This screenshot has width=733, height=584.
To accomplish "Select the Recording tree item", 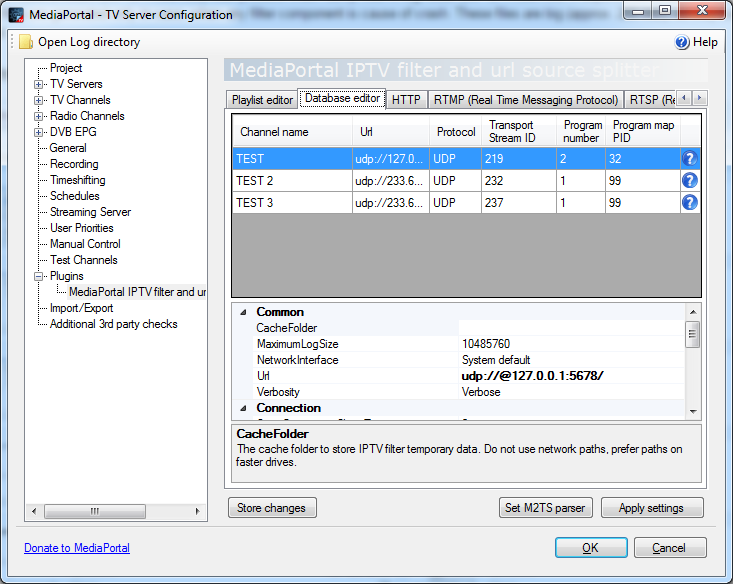I will (x=74, y=164).
